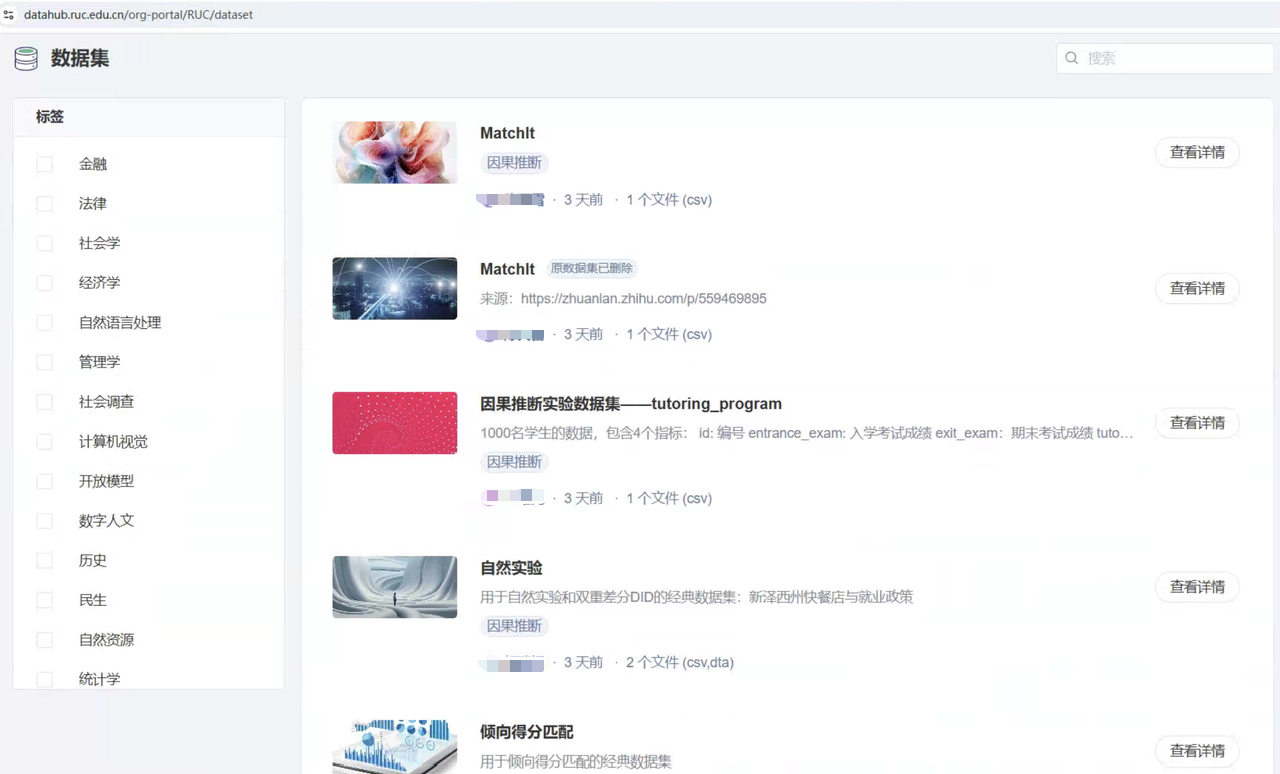Toggle the 社会调查 checkbox
Viewport: 1280px width, 774px height.
44,402
